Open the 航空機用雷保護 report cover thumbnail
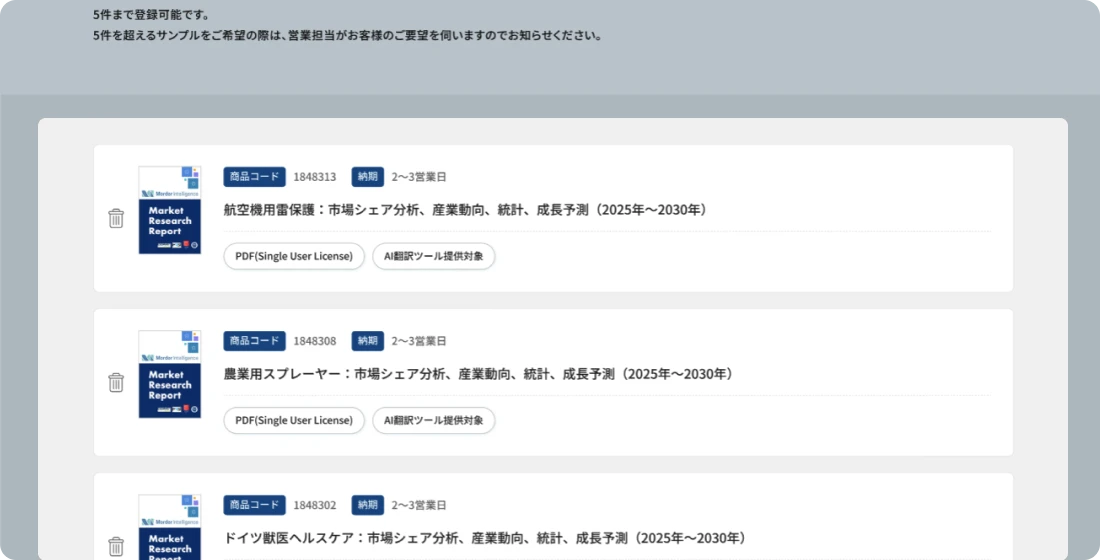1100x560 pixels. point(170,210)
